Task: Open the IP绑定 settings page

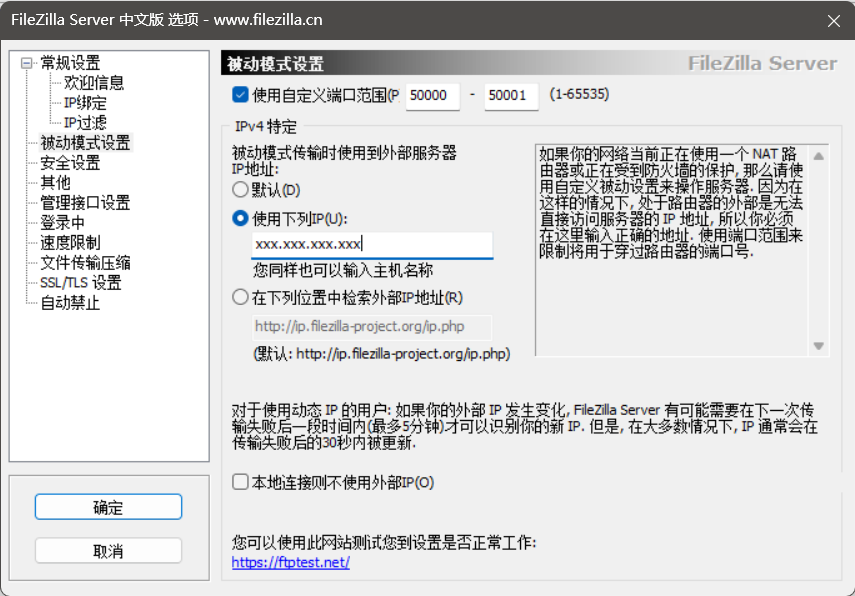Action: (85, 102)
